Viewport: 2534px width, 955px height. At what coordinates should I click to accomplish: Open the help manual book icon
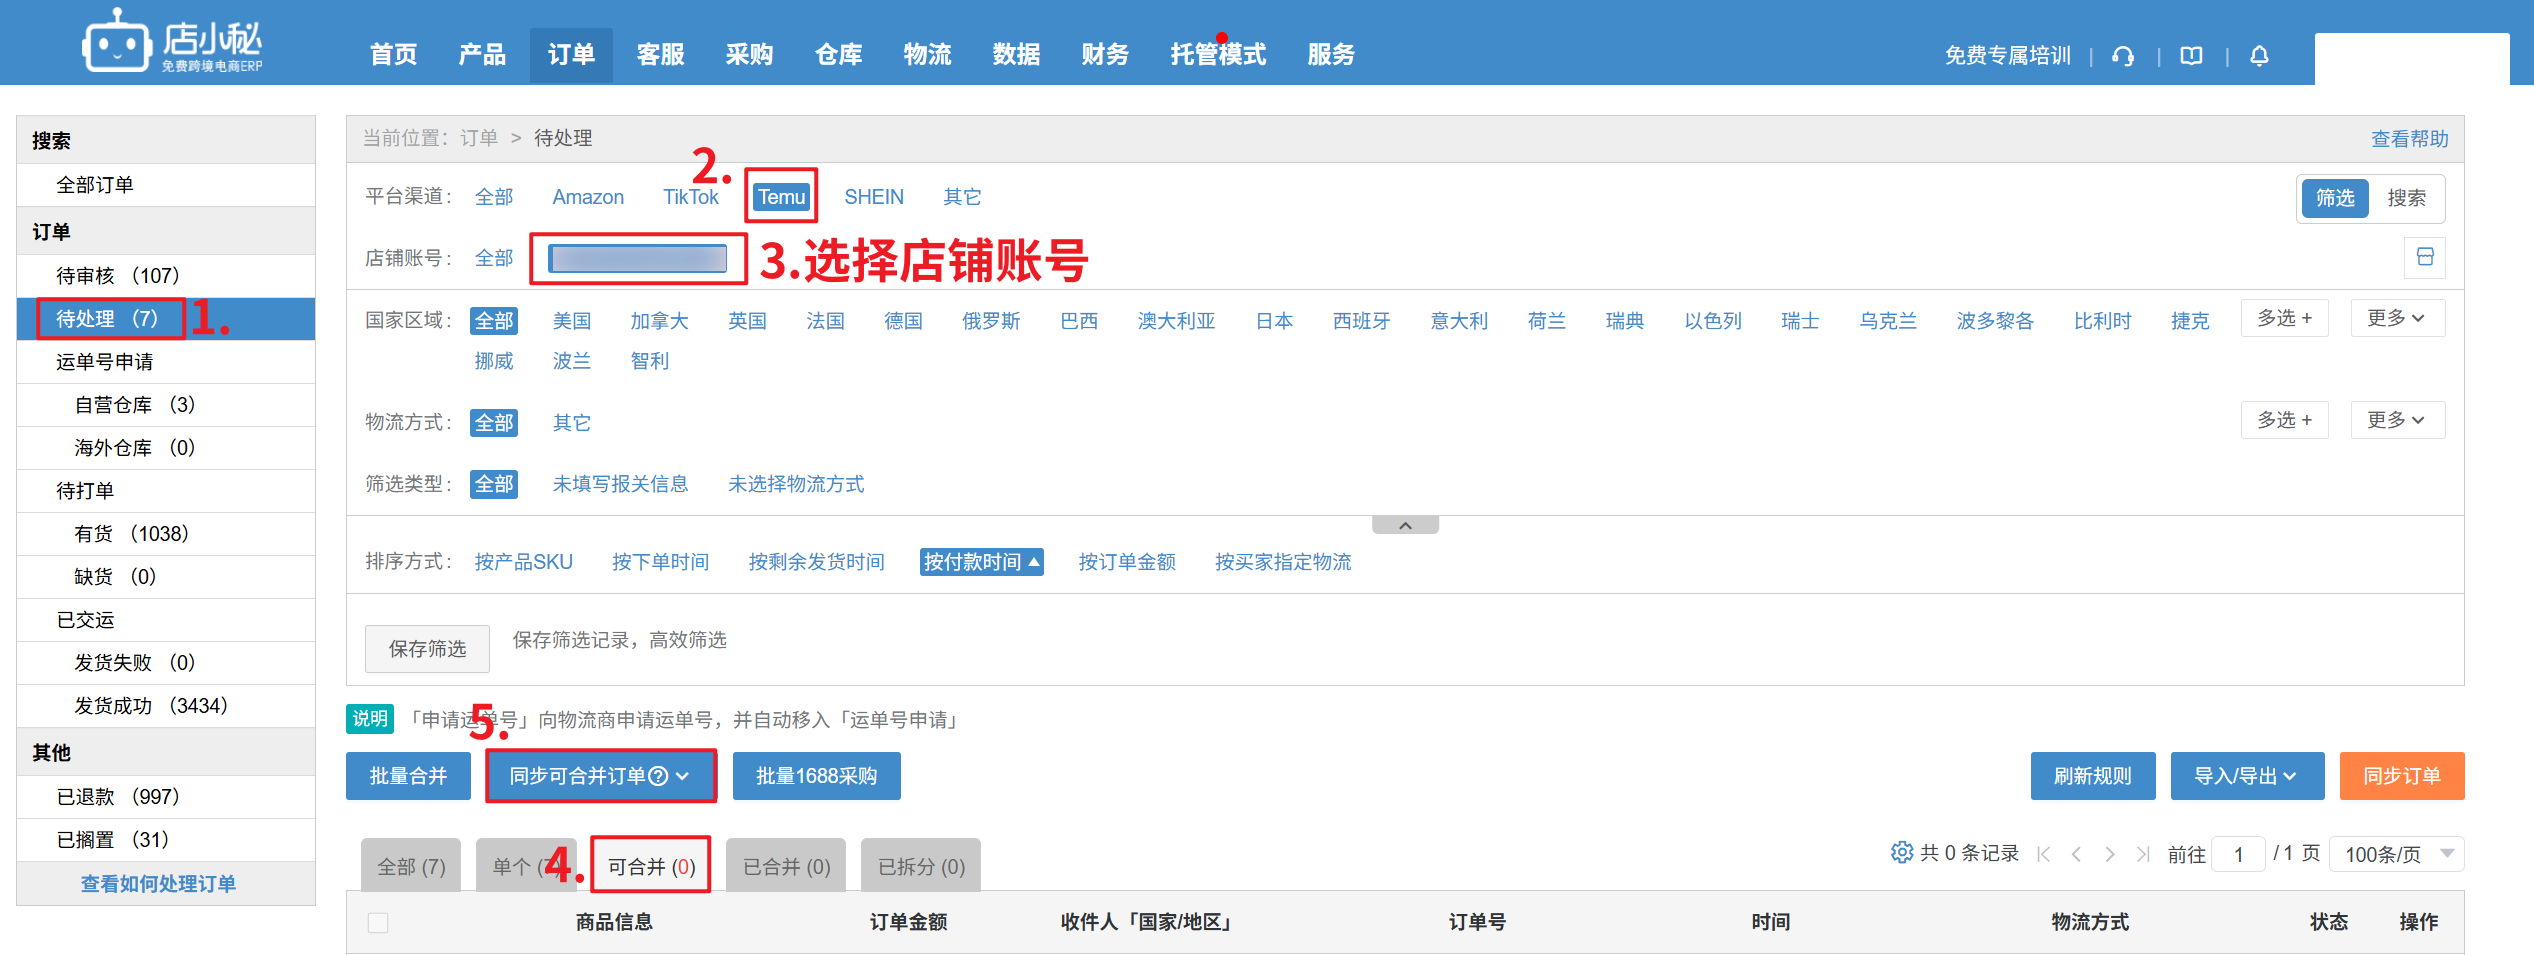click(2191, 56)
